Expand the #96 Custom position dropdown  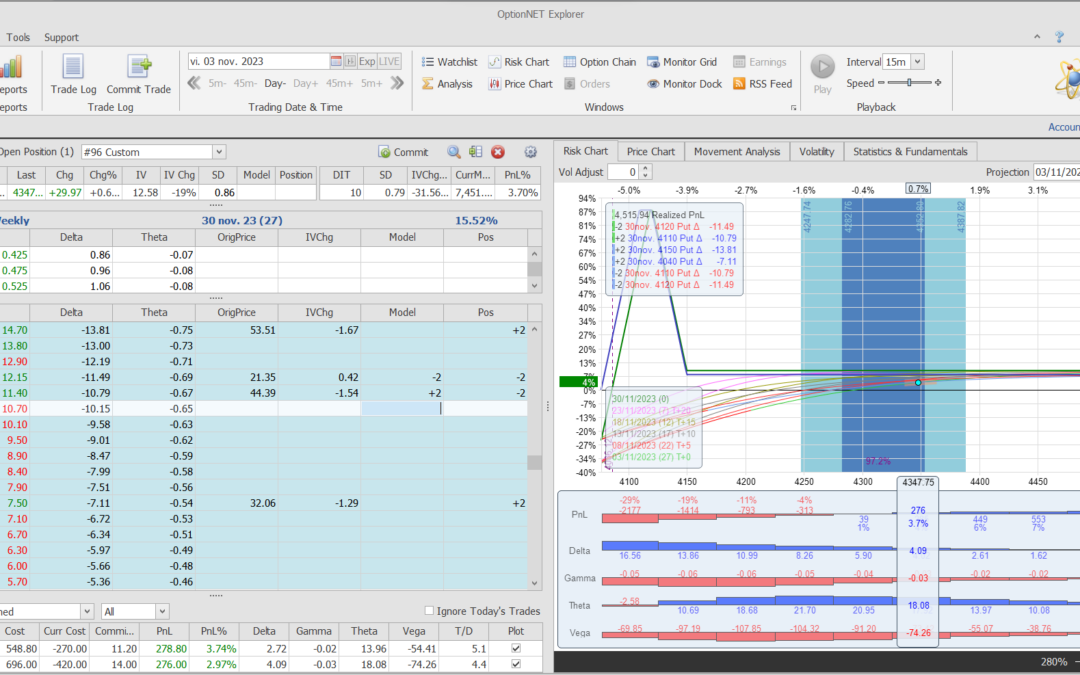[x=219, y=152]
